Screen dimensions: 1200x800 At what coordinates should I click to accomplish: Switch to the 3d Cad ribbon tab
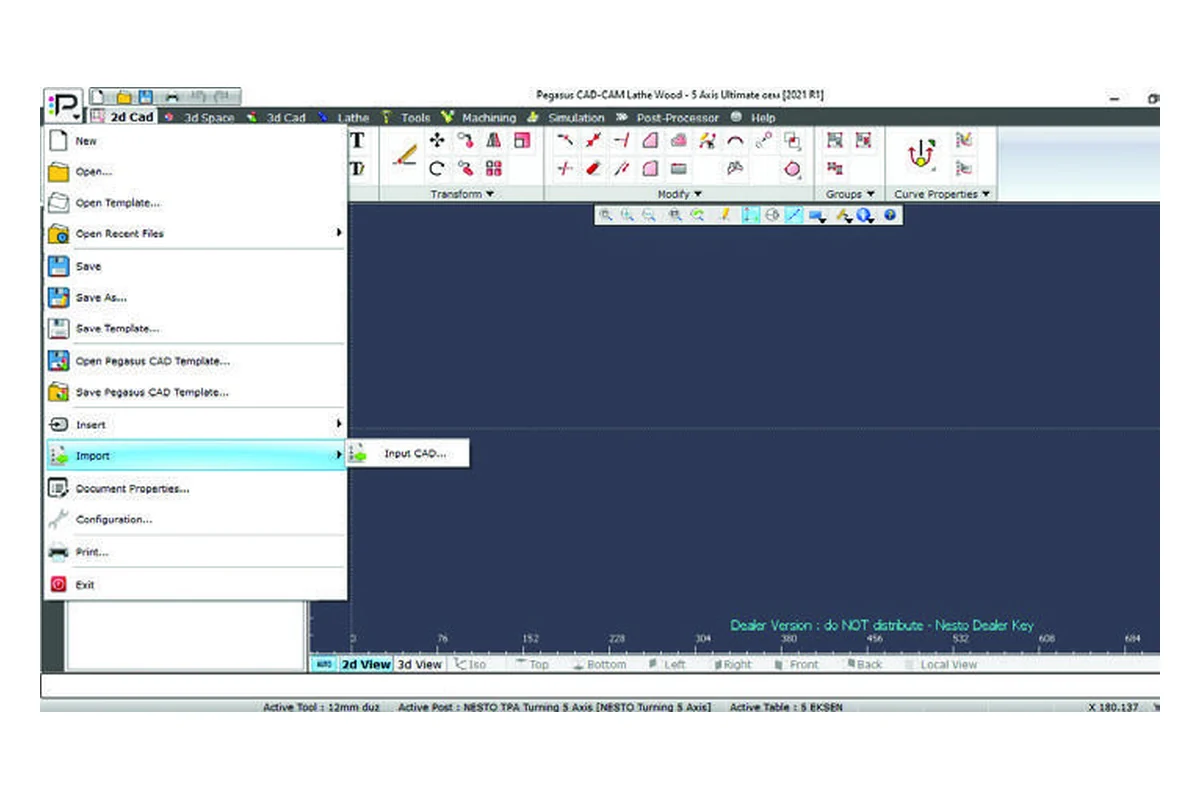tap(278, 118)
